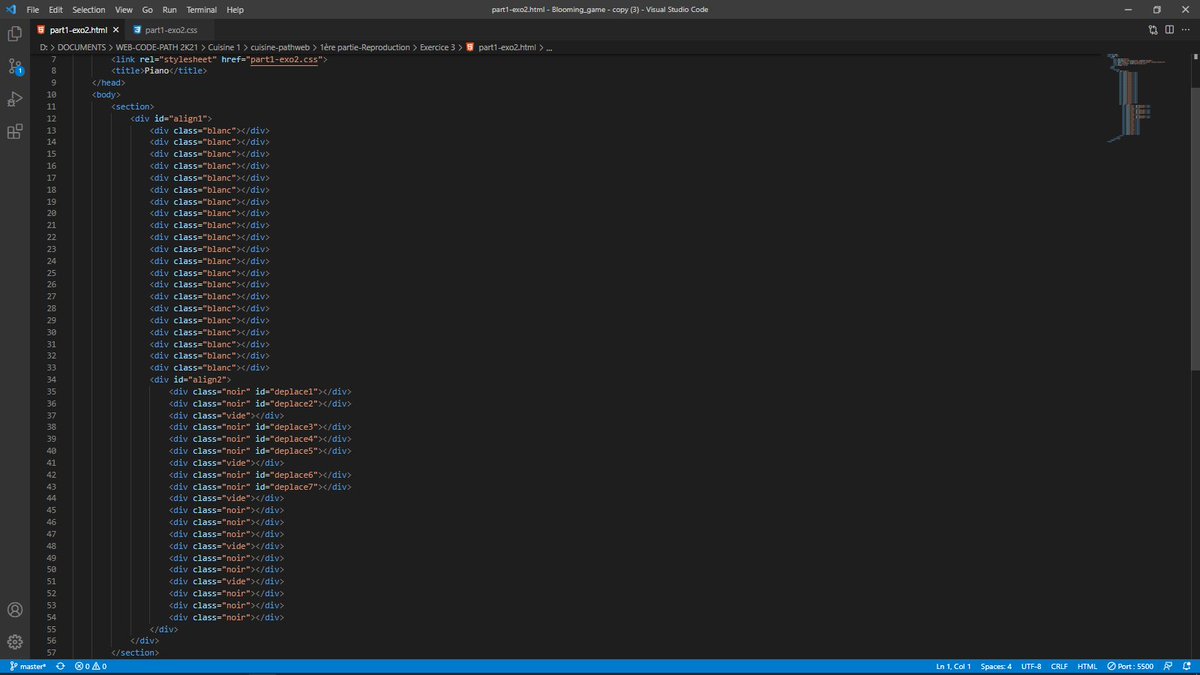The height and width of the screenshot is (675, 1200).
Task: Open the Extensions view
Action: [15, 131]
